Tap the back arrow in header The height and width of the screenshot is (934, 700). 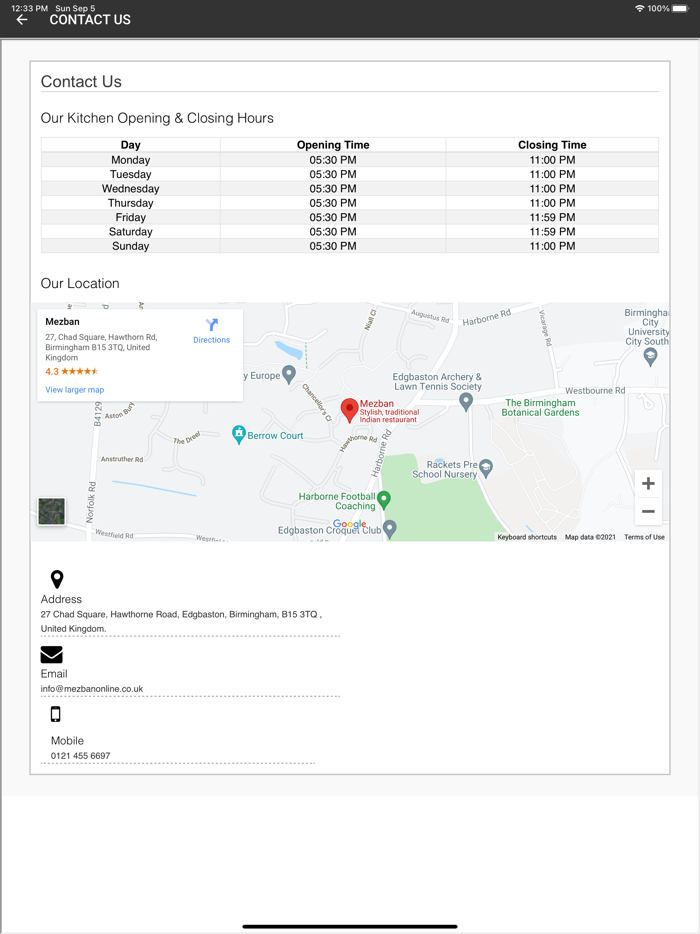point(22,20)
